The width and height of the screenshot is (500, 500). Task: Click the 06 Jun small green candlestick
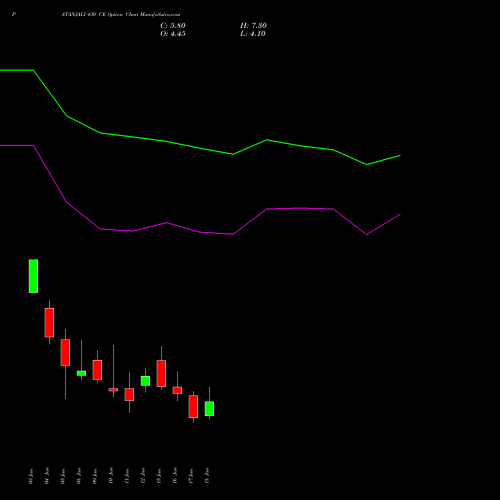click(x=81, y=373)
